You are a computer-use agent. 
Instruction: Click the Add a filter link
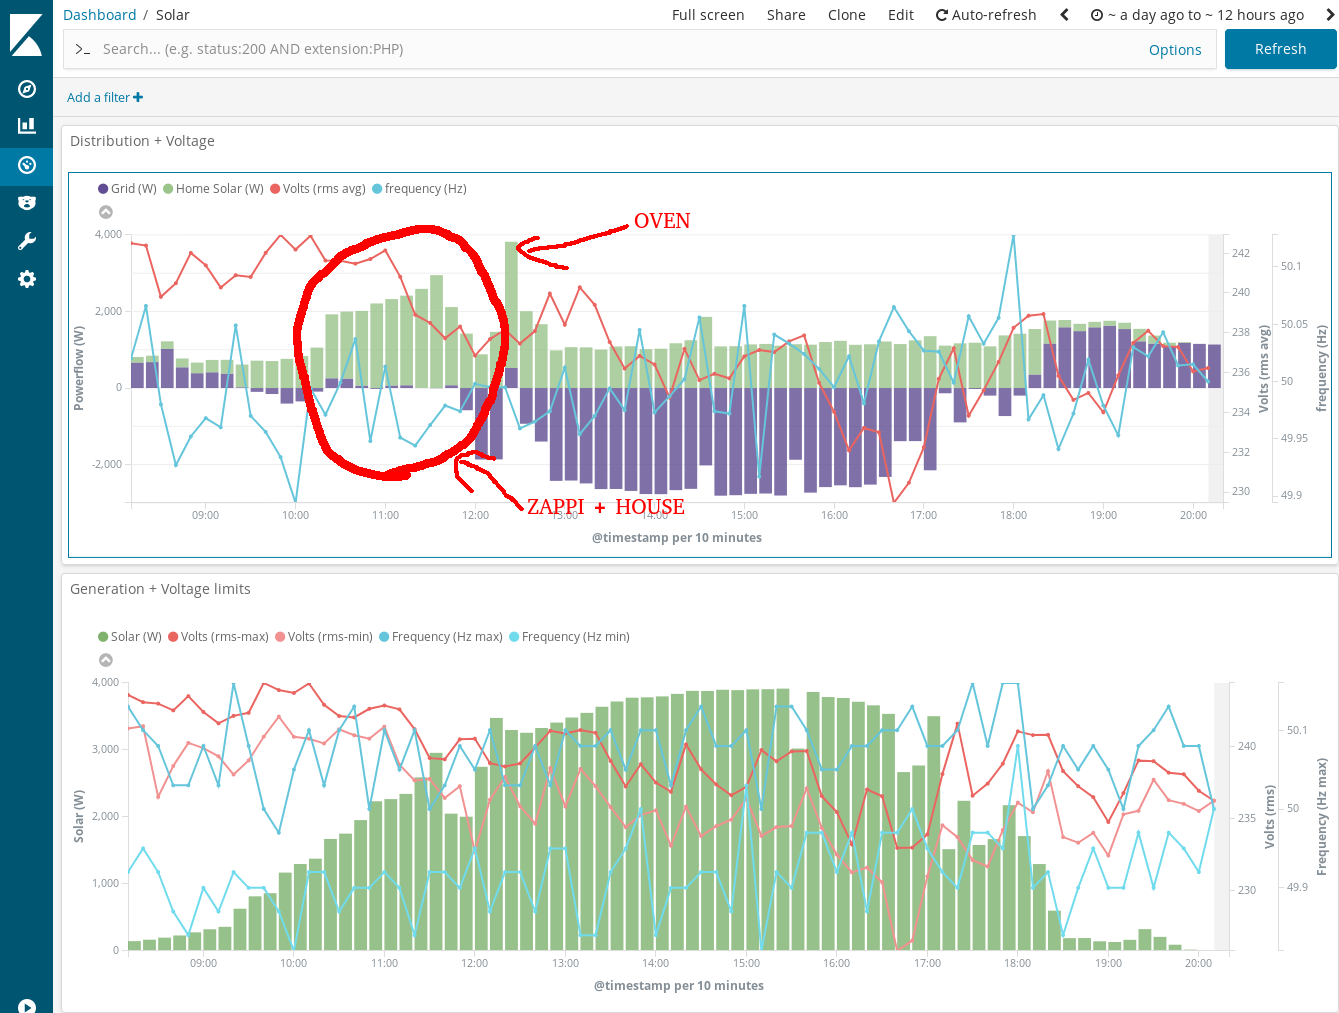(x=105, y=97)
